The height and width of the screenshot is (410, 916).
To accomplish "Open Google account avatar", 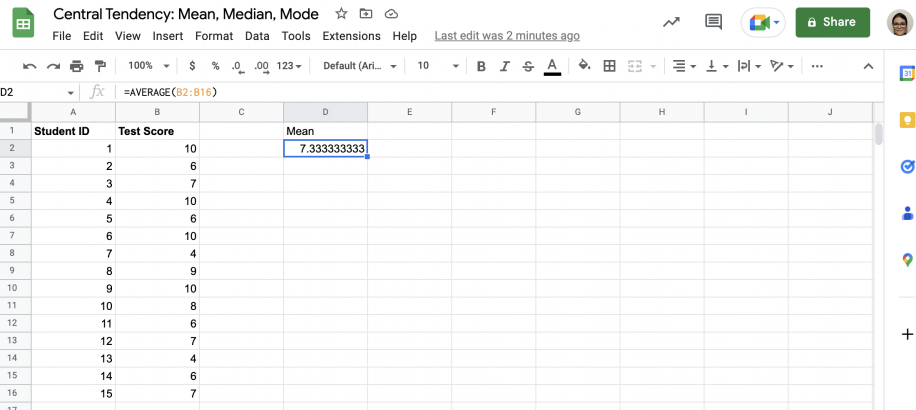I will tap(900, 23).
